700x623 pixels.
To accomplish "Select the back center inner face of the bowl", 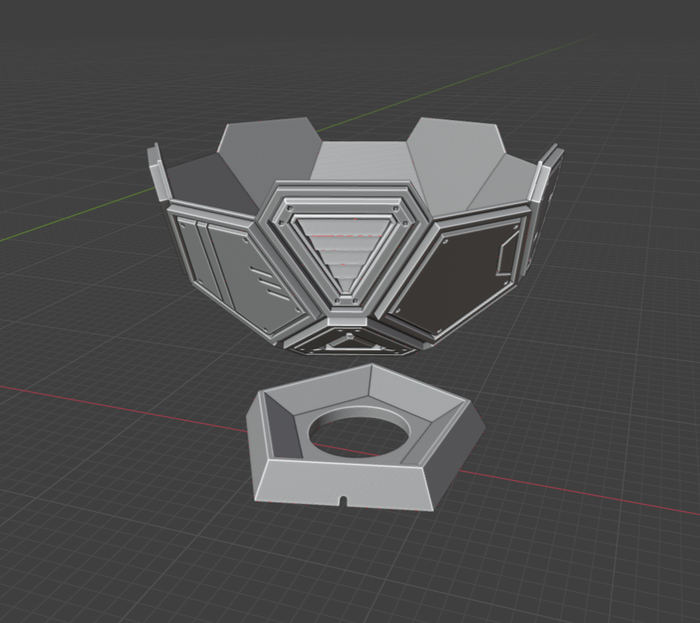I will pyautogui.click(x=360, y=161).
